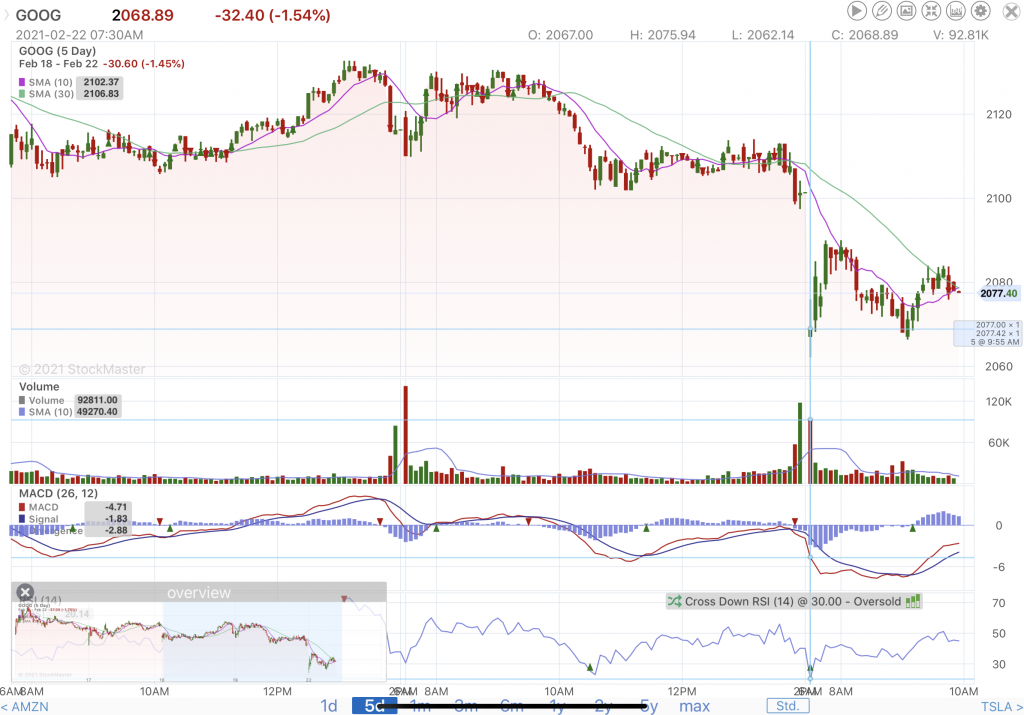Open chart settings gear

click(x=981, y=11)
